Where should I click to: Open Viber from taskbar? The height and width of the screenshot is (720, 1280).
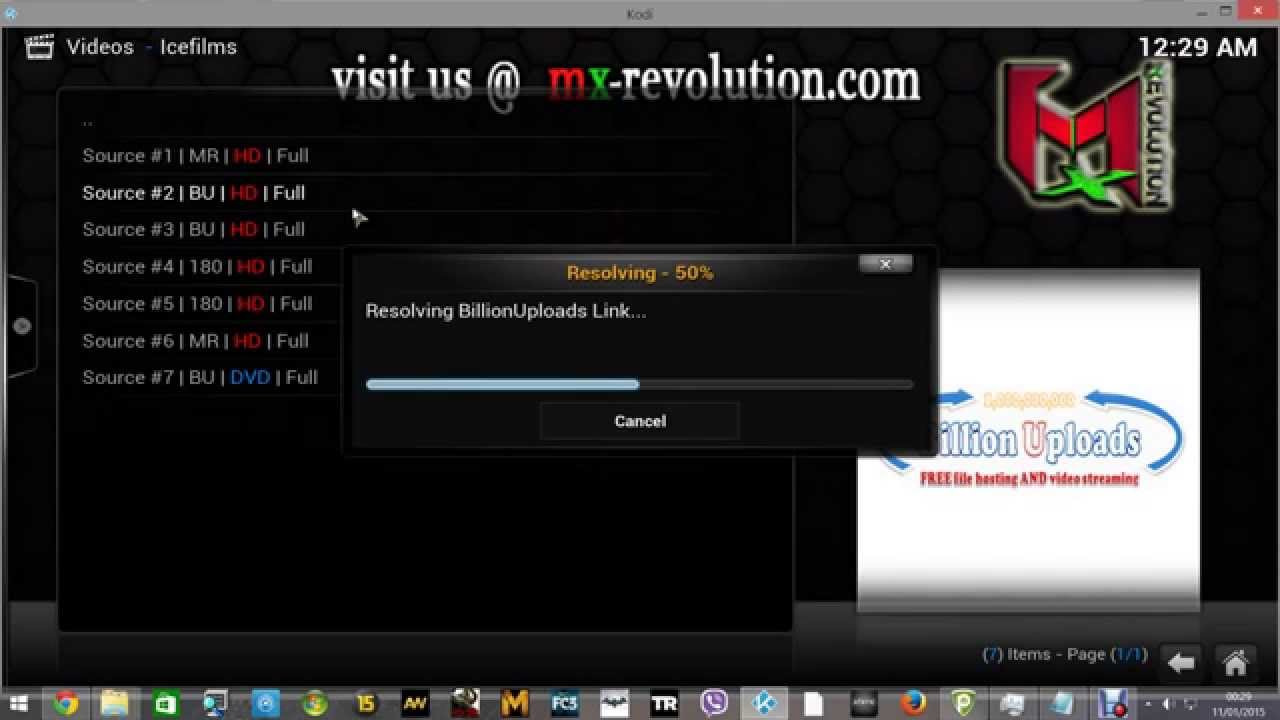pyautogui.click(x=714, y=703)
